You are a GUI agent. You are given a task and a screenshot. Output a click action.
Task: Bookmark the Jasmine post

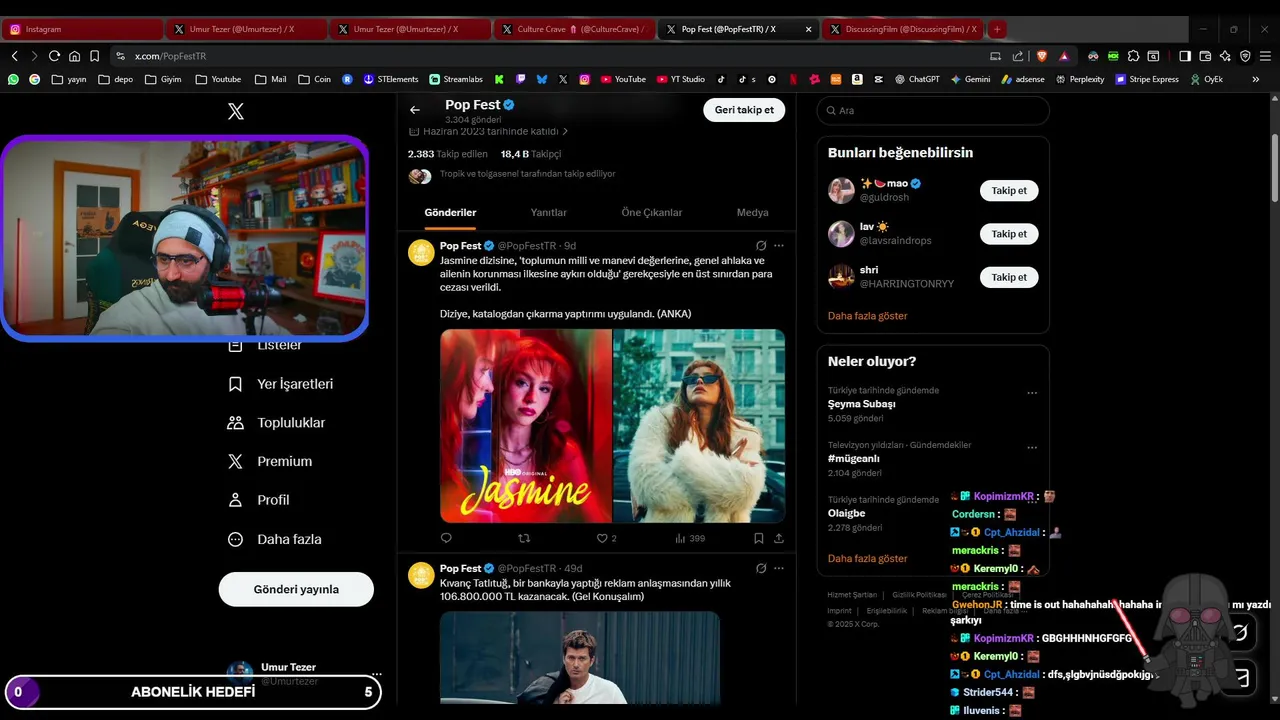[x=759, y=538]
